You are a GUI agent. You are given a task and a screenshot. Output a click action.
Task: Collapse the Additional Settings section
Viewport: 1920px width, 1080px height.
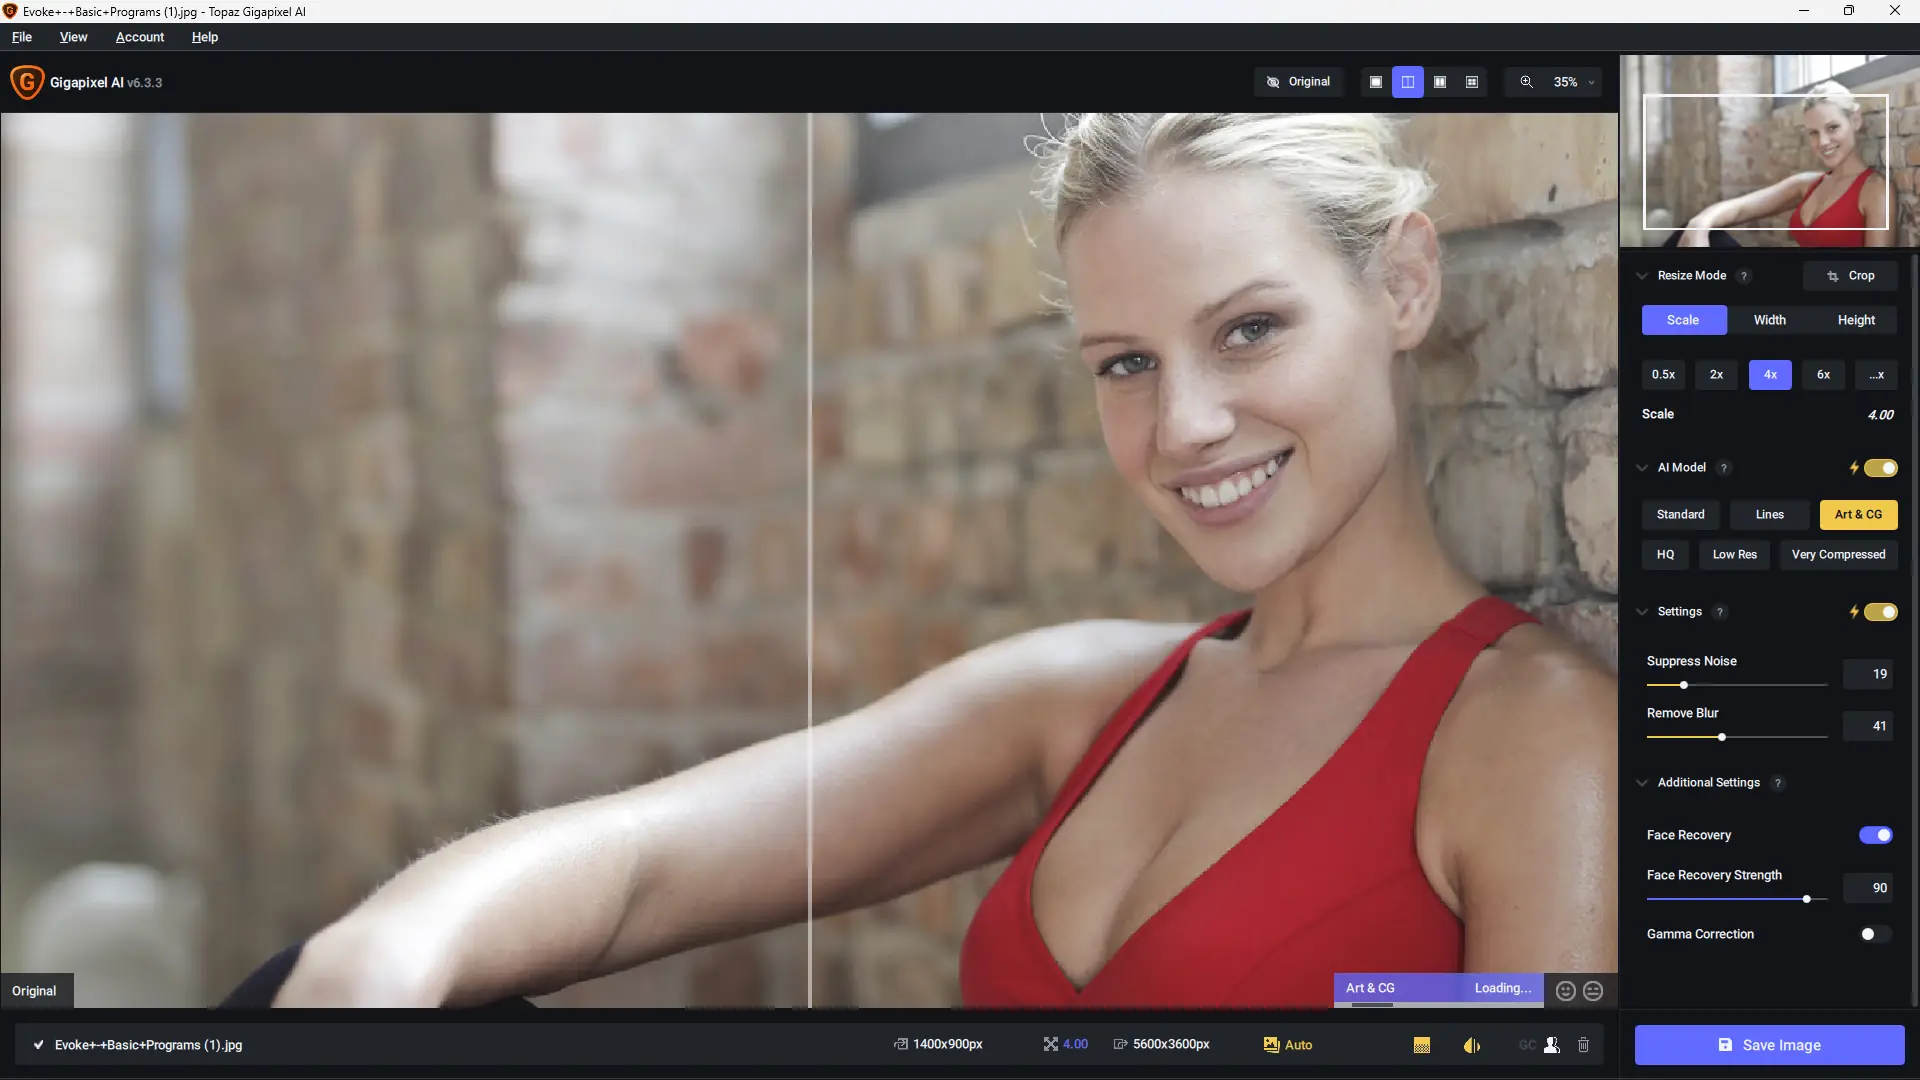pos(1642,783)
